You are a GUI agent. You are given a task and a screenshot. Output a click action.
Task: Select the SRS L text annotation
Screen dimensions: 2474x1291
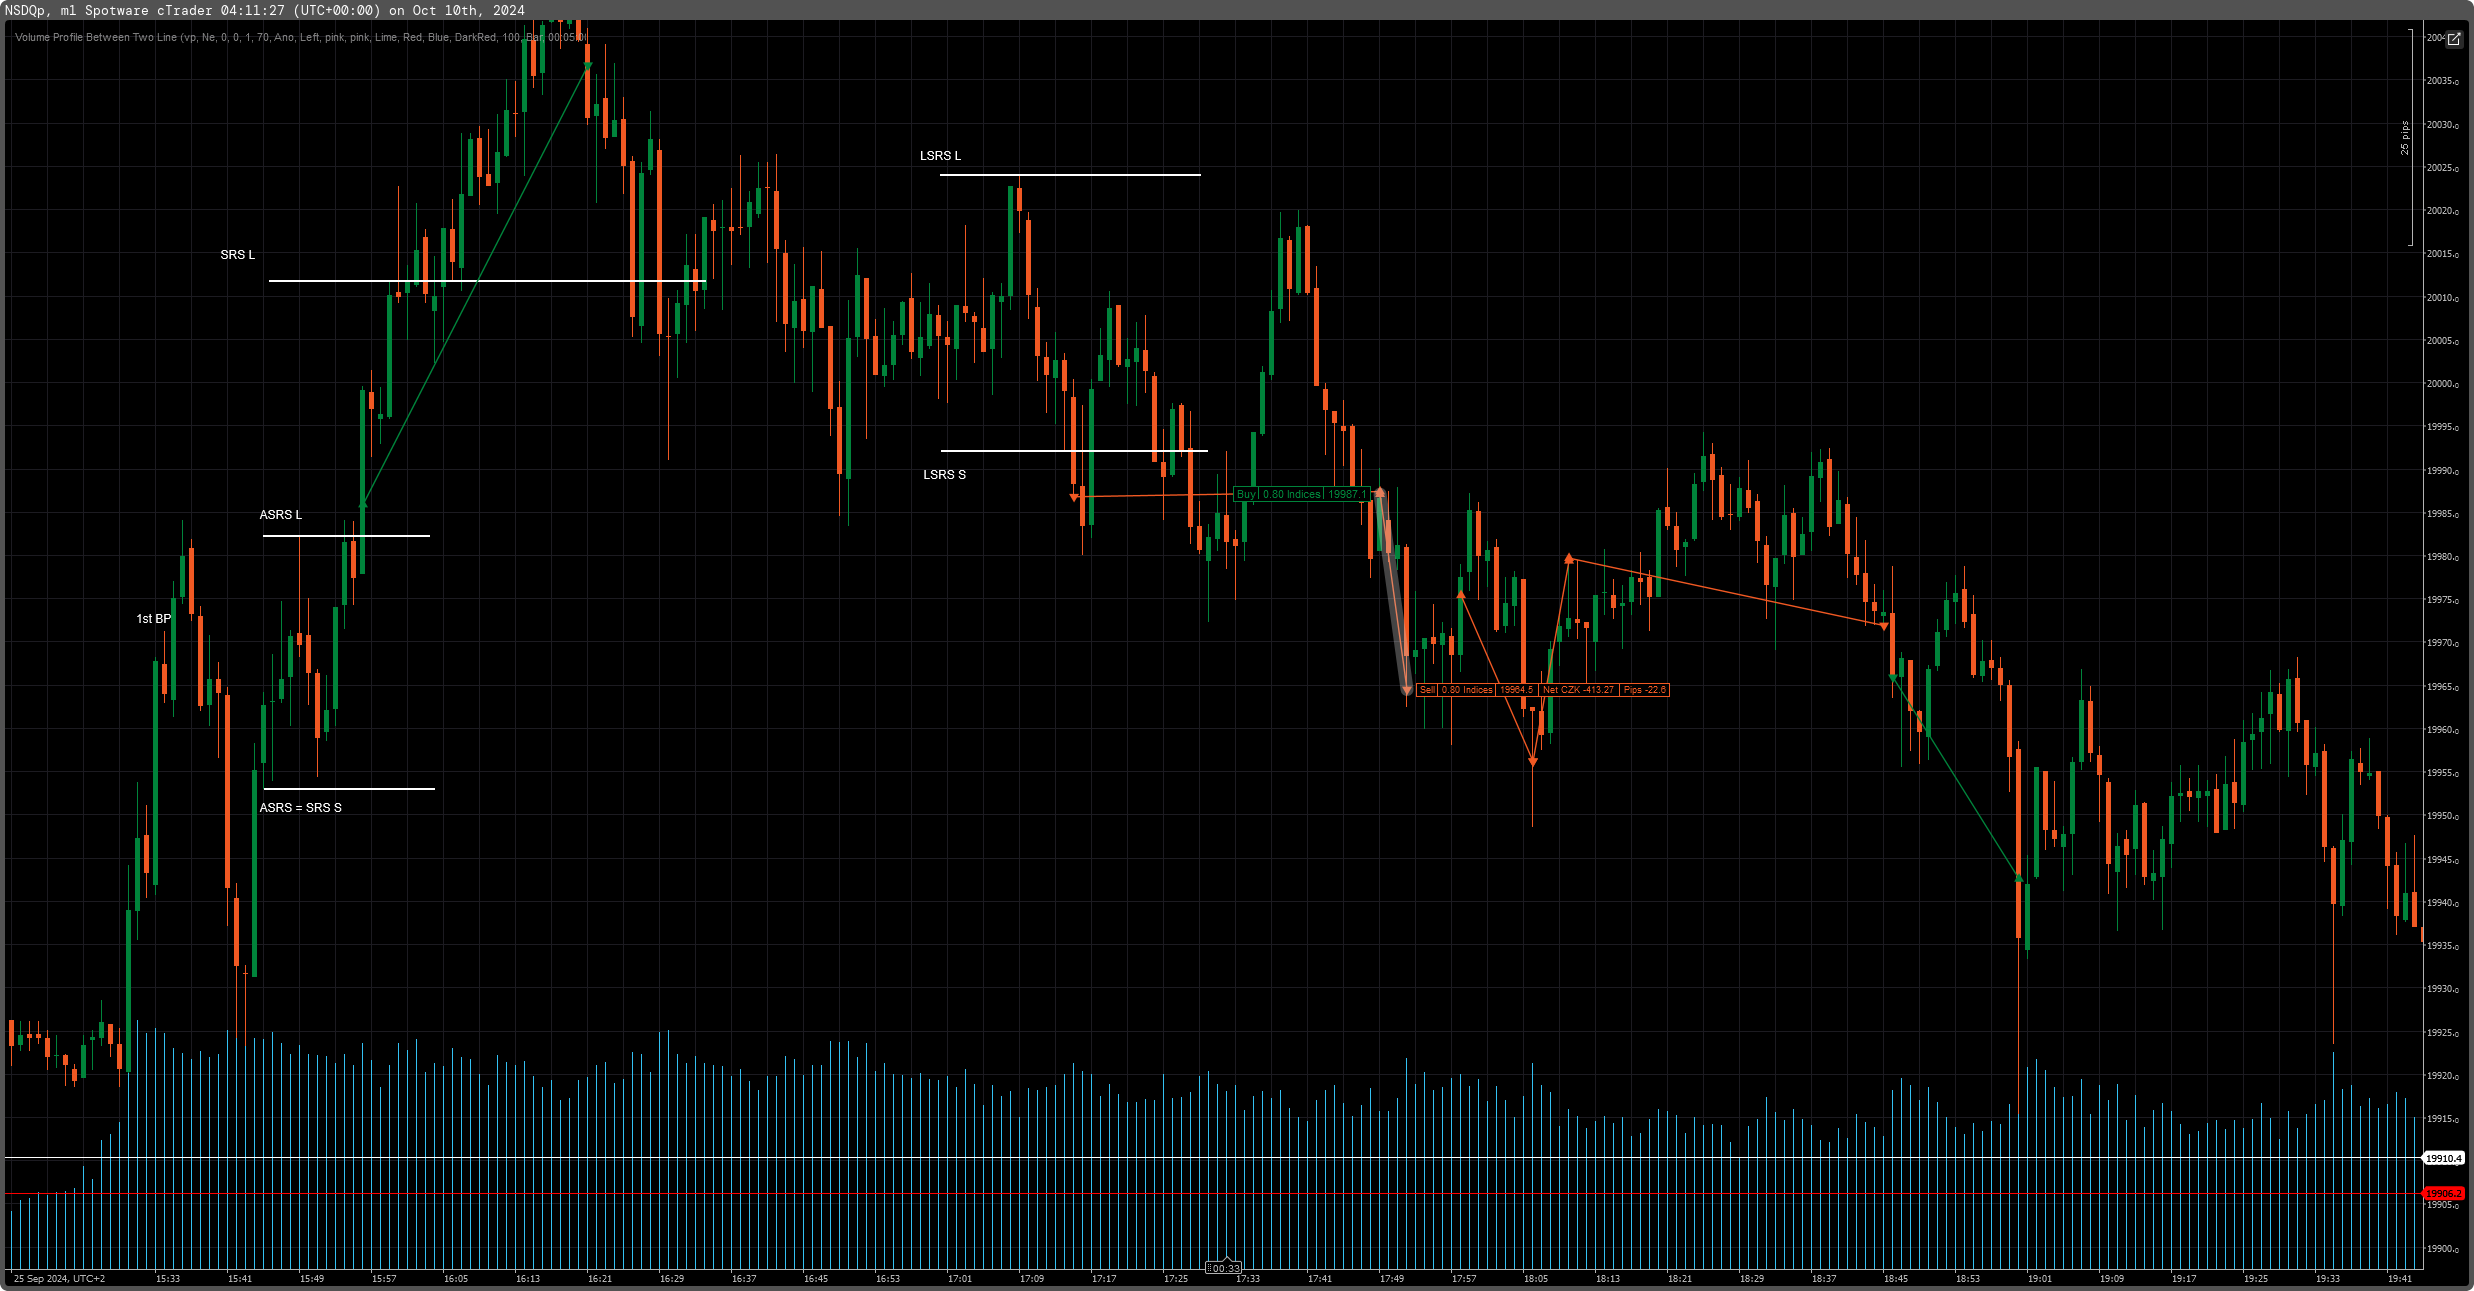coord(238,255)
